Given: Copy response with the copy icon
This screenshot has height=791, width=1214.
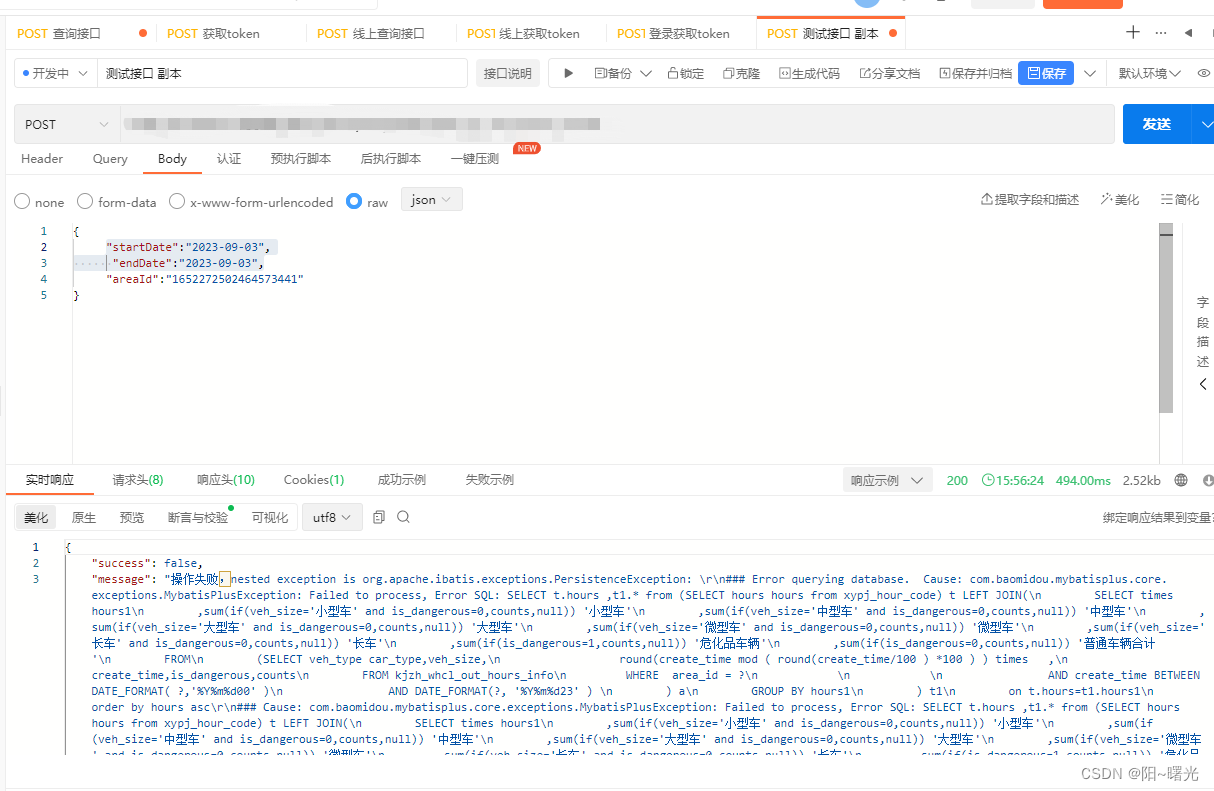Looking at the screenshot, I should tap(379, 517).
